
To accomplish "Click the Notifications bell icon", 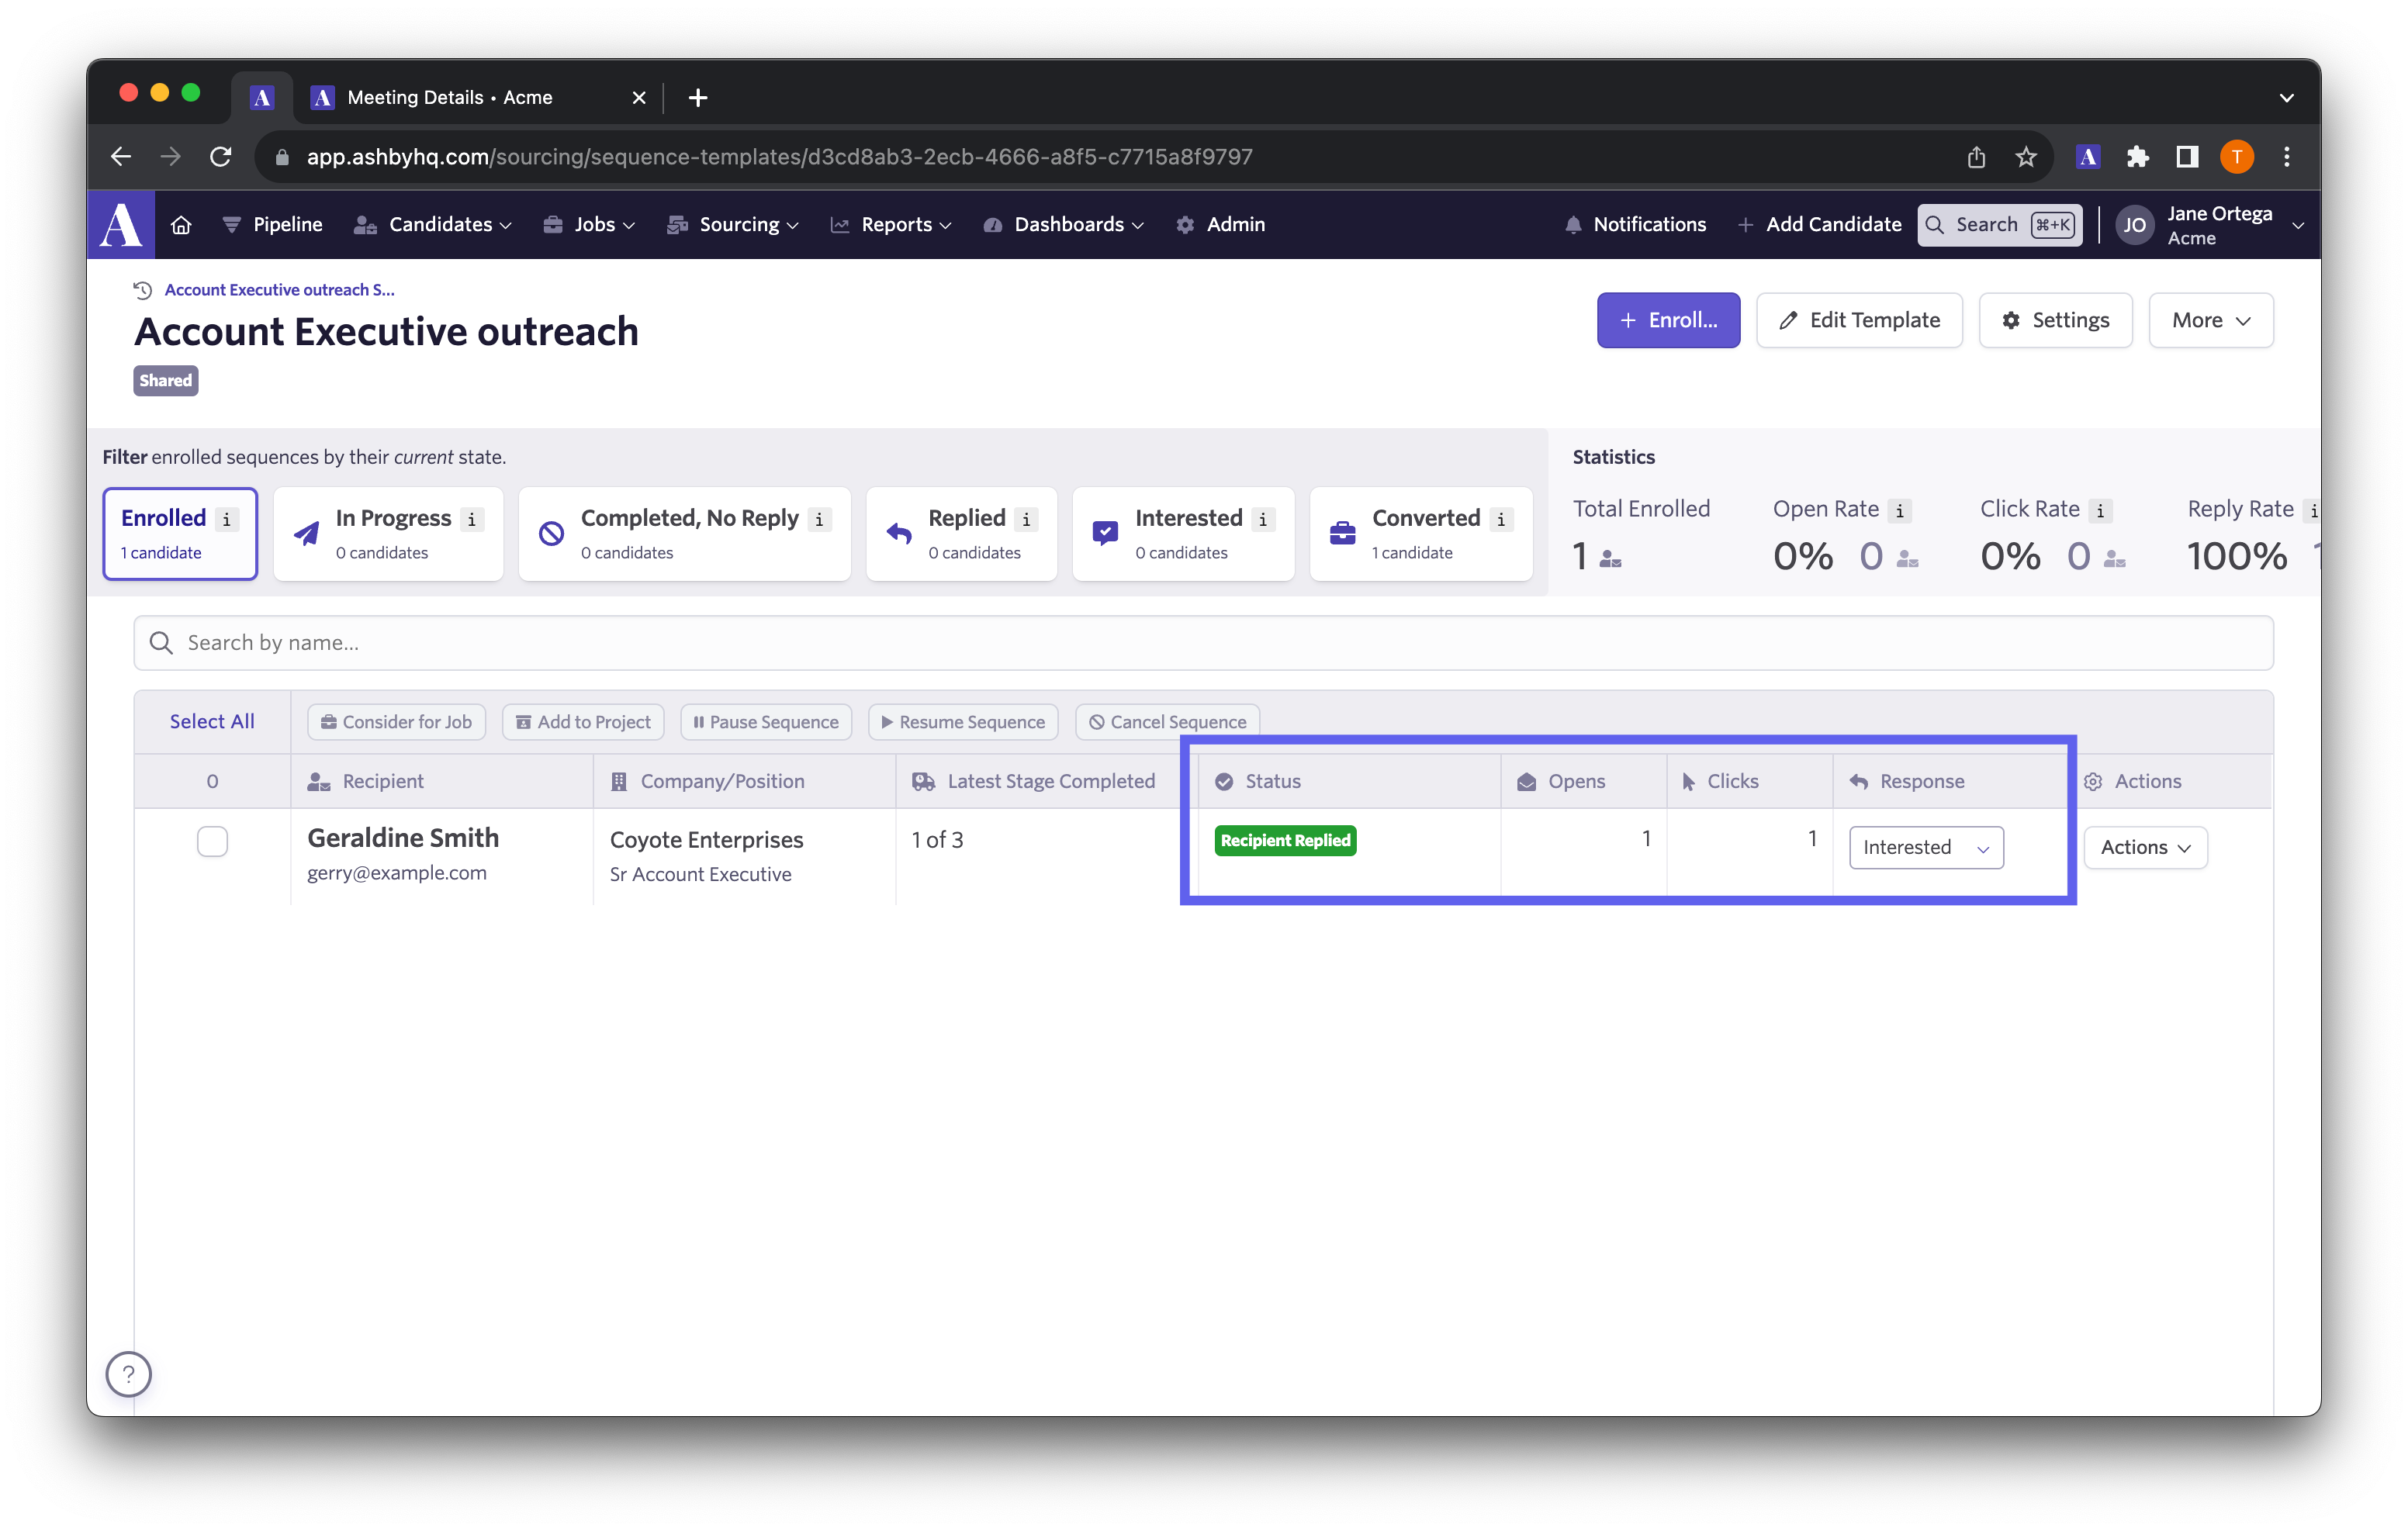I will (x=1573, y=225).
